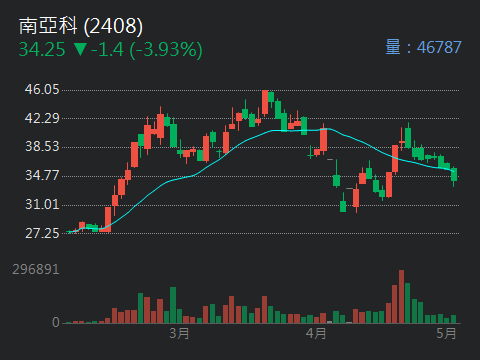Click the 296891 volume axis label
Screen dimensions: 480x360
click(36, 269)
